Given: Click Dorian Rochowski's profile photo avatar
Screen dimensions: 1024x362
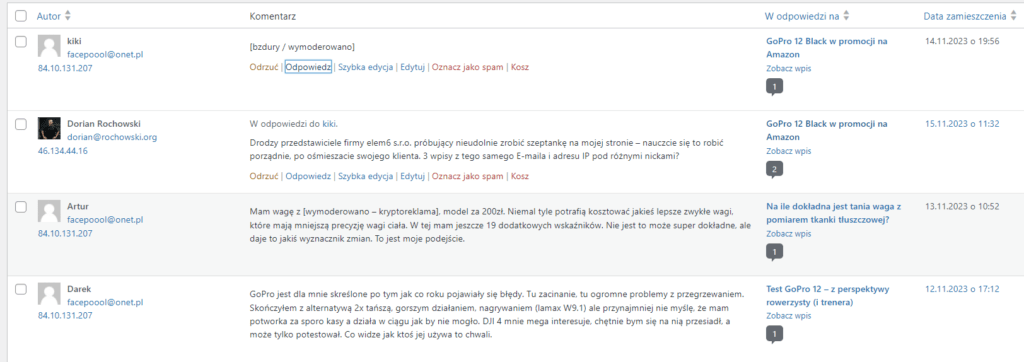Looking at the screenshot, I should (x=50, y=129).
